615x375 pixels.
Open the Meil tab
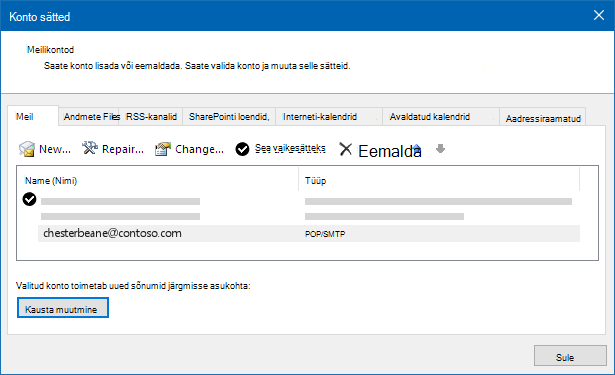tap(33, 116)
